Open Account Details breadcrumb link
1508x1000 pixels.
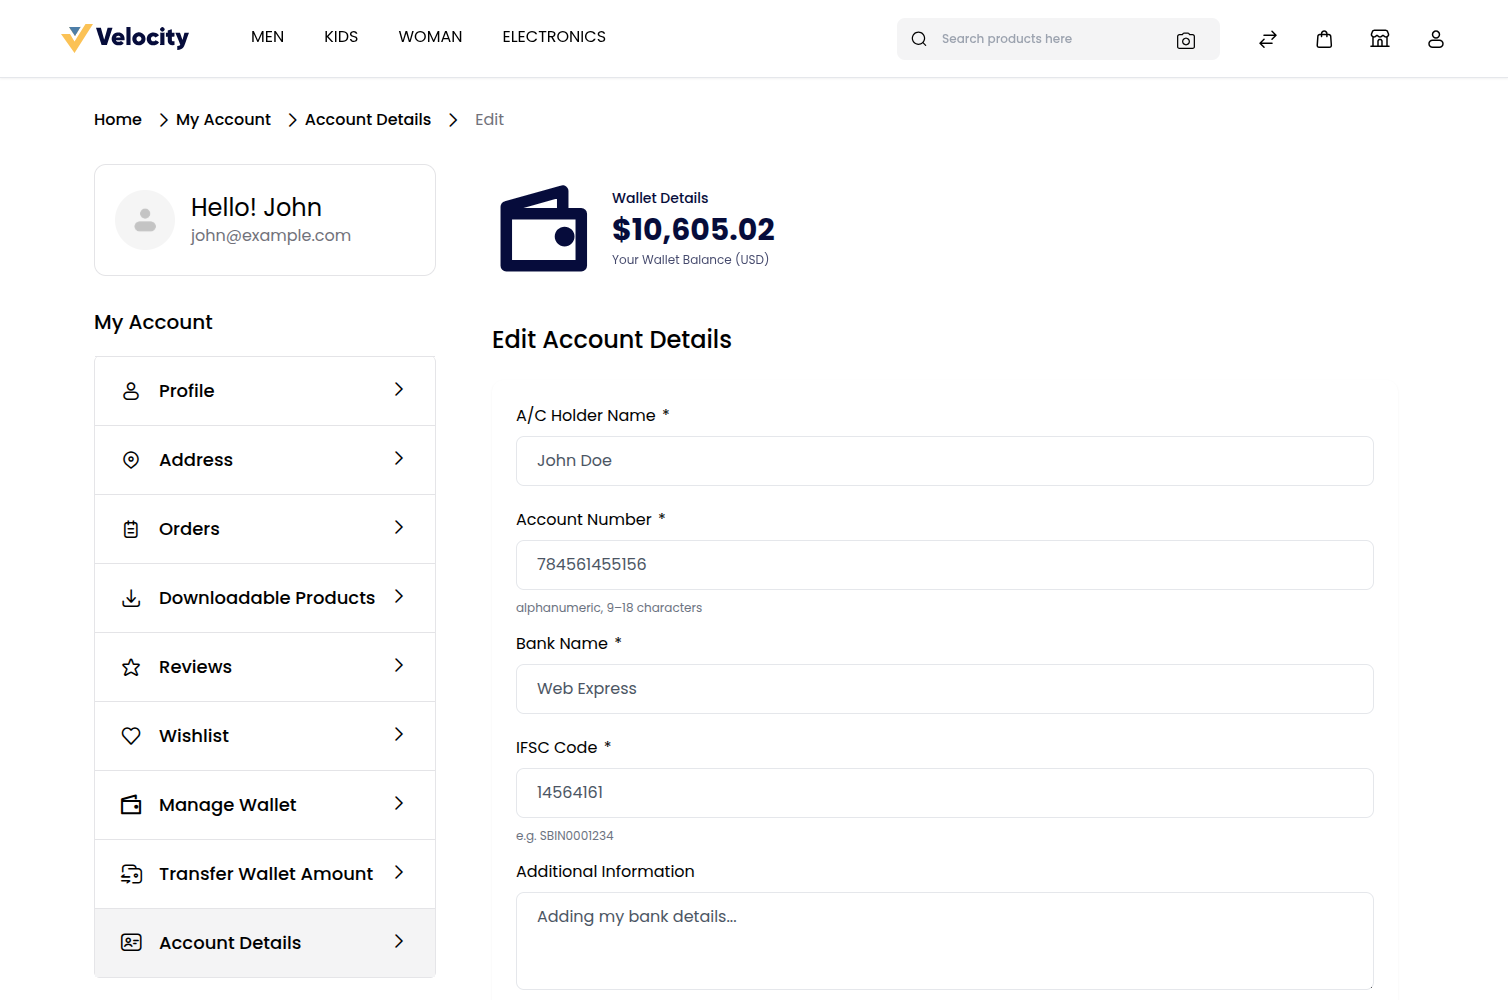tap(367, 119)
